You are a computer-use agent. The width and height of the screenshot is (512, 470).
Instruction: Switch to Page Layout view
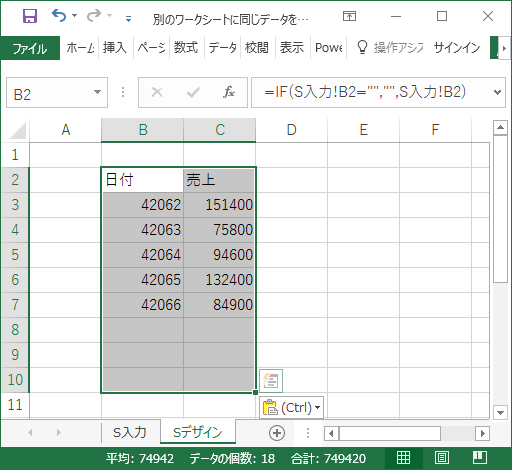(442, 458)
